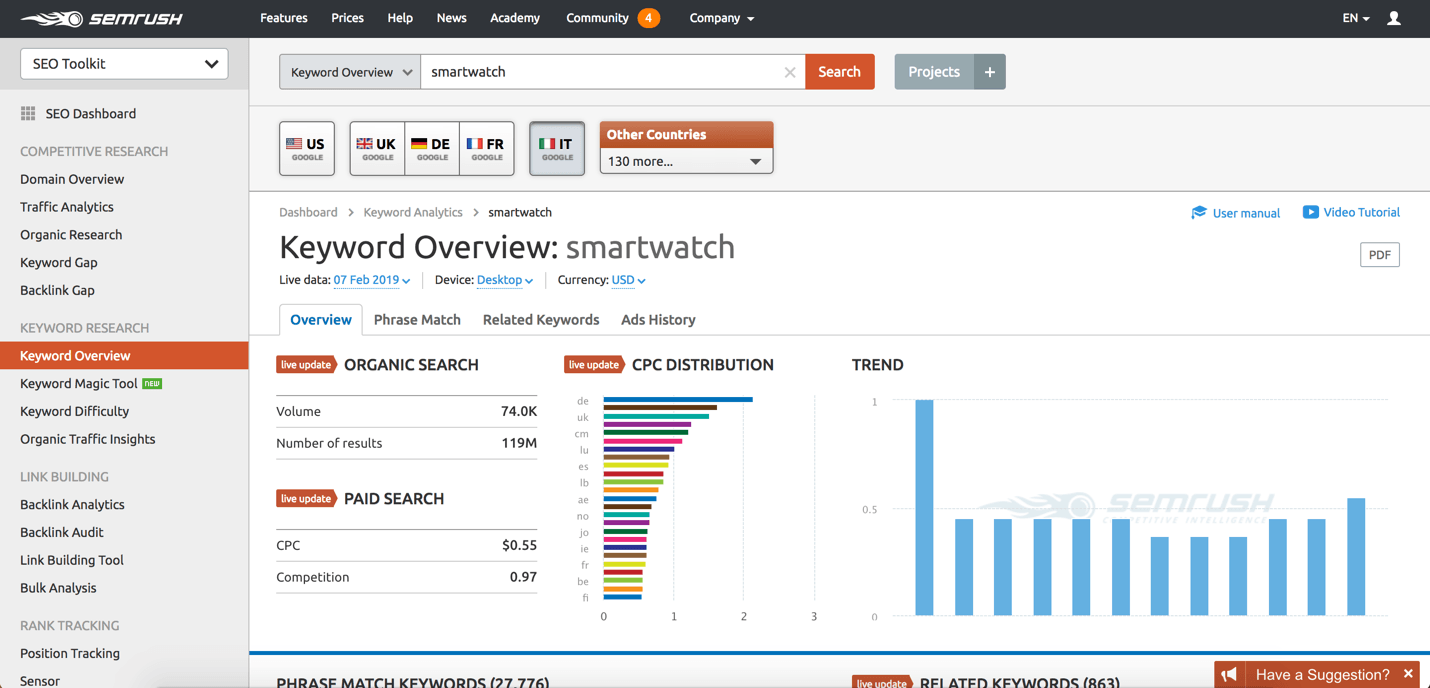Select the IT Google database
The image size is (1430, 688).
click(556, 148)
